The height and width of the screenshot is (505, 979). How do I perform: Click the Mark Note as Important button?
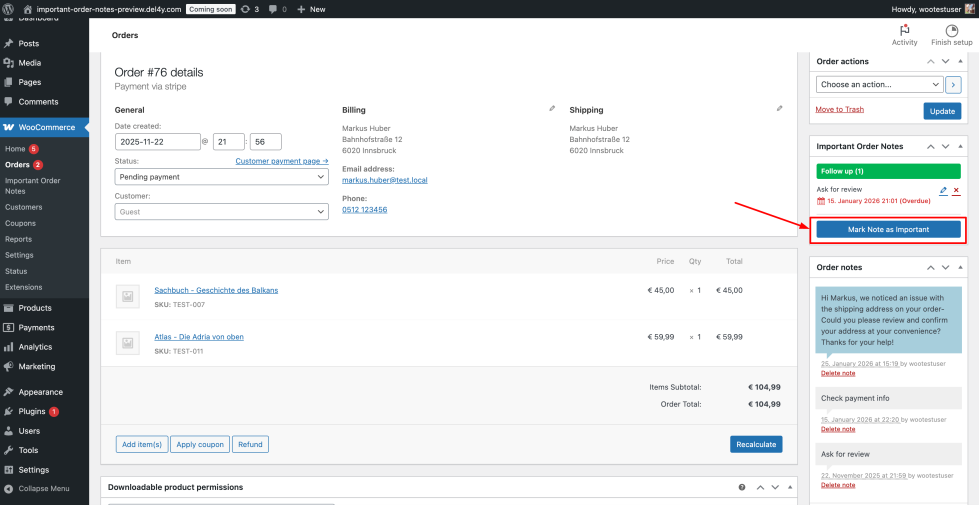point(888,229)
